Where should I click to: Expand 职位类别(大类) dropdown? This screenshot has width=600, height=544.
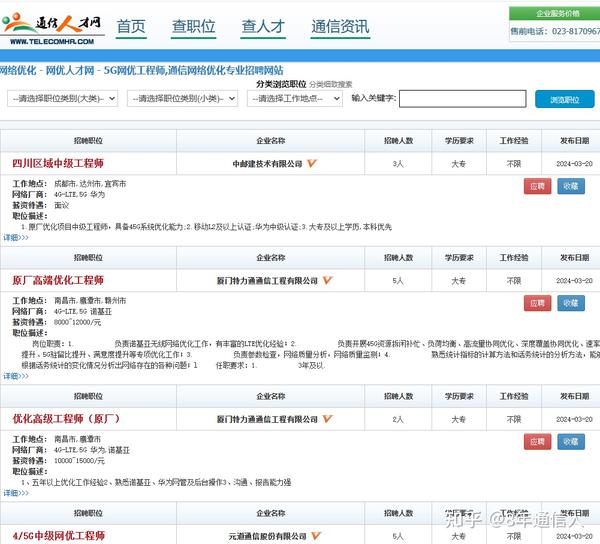(x=63, y=99)
